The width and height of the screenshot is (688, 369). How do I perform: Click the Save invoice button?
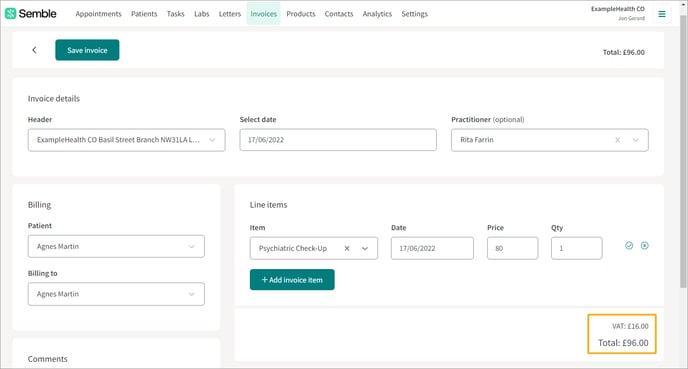point(87,50)
